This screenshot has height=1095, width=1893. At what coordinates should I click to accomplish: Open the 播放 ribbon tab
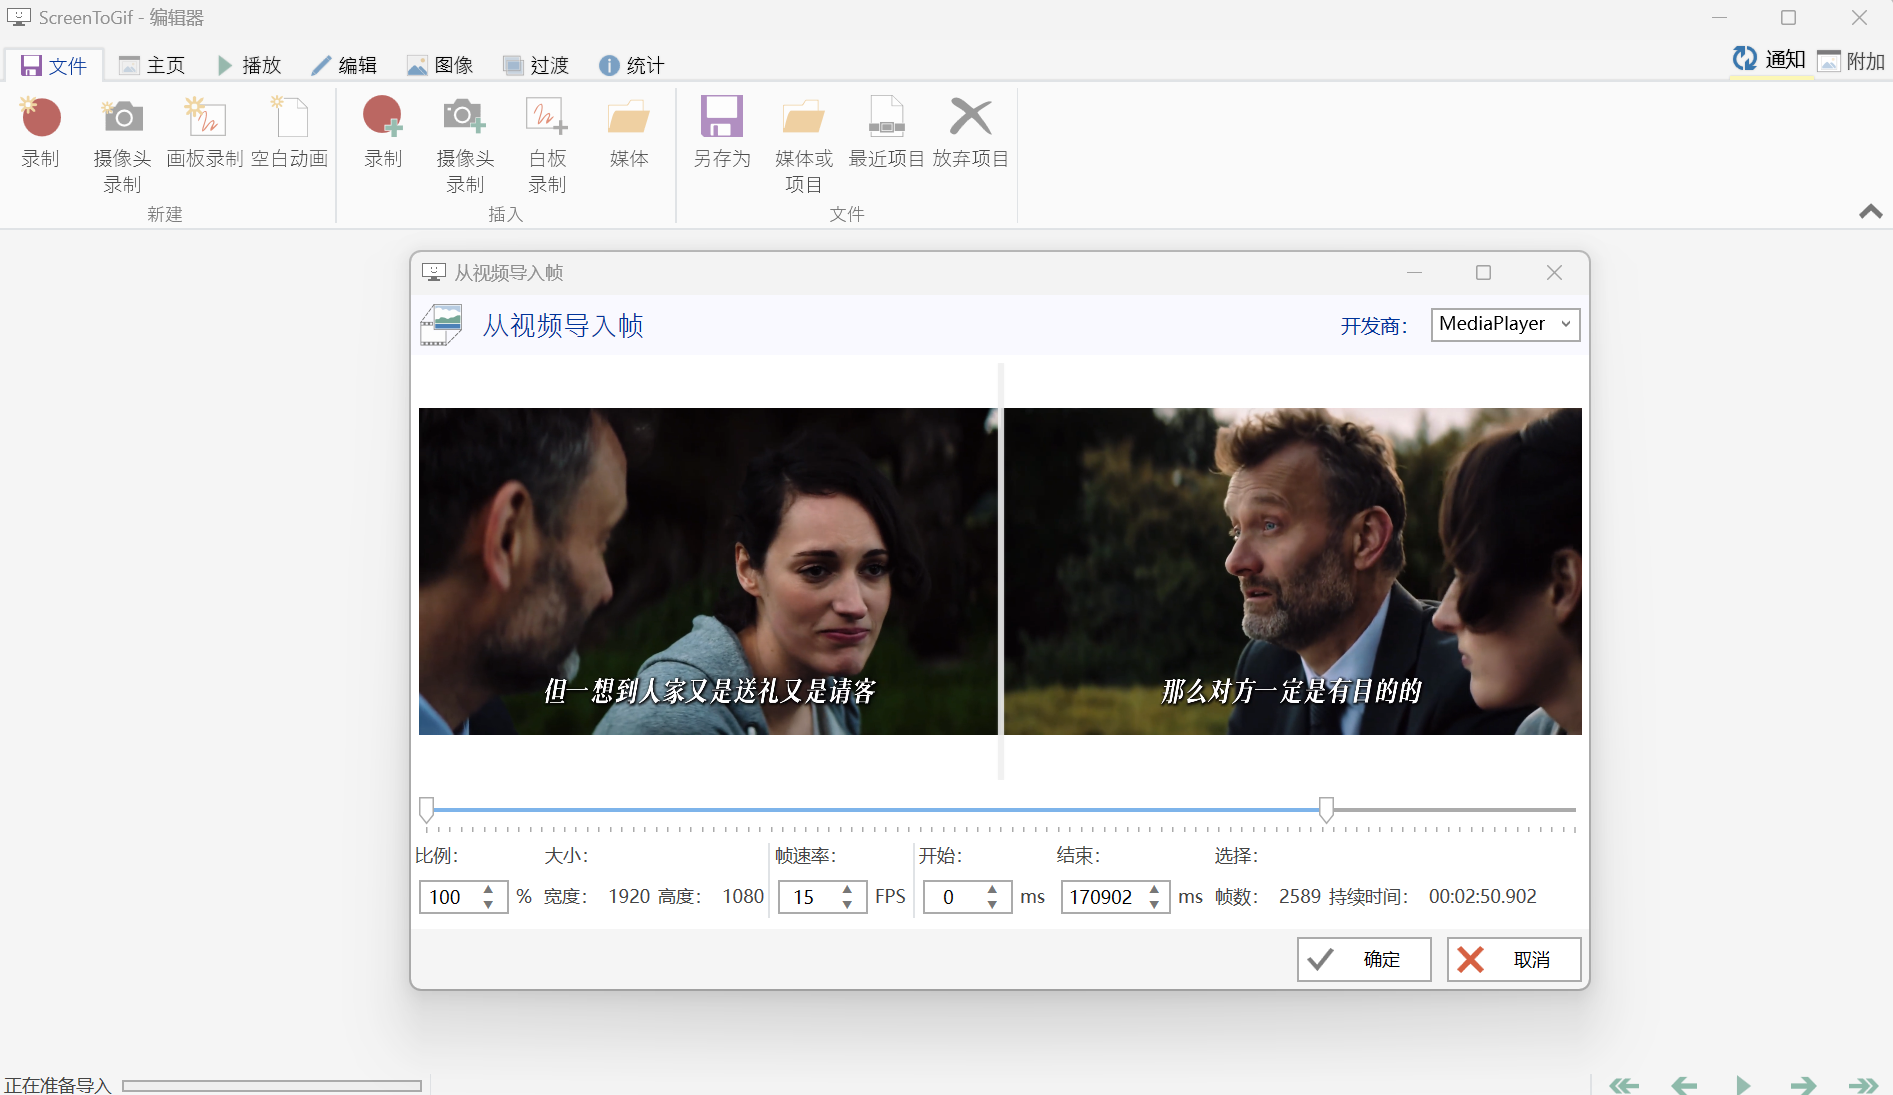coord(249,65)
